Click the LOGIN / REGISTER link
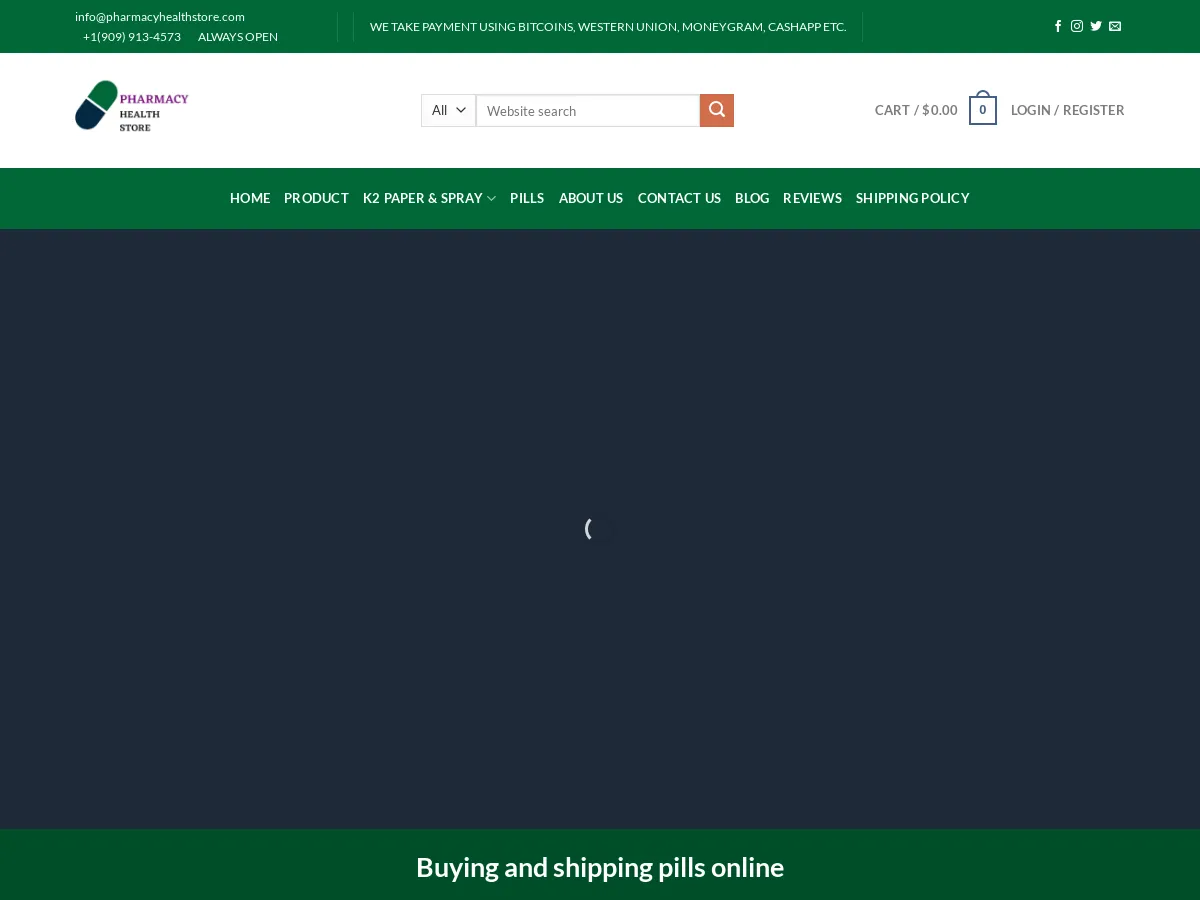Viewport: 1200px width, 900px height. pyautogui.click(x=1067, y=110)
